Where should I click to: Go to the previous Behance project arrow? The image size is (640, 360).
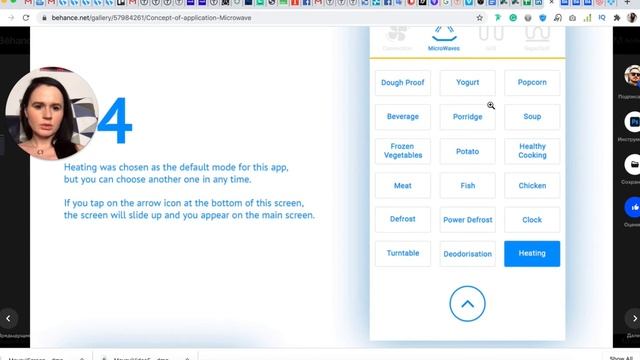tap(8, 318)
